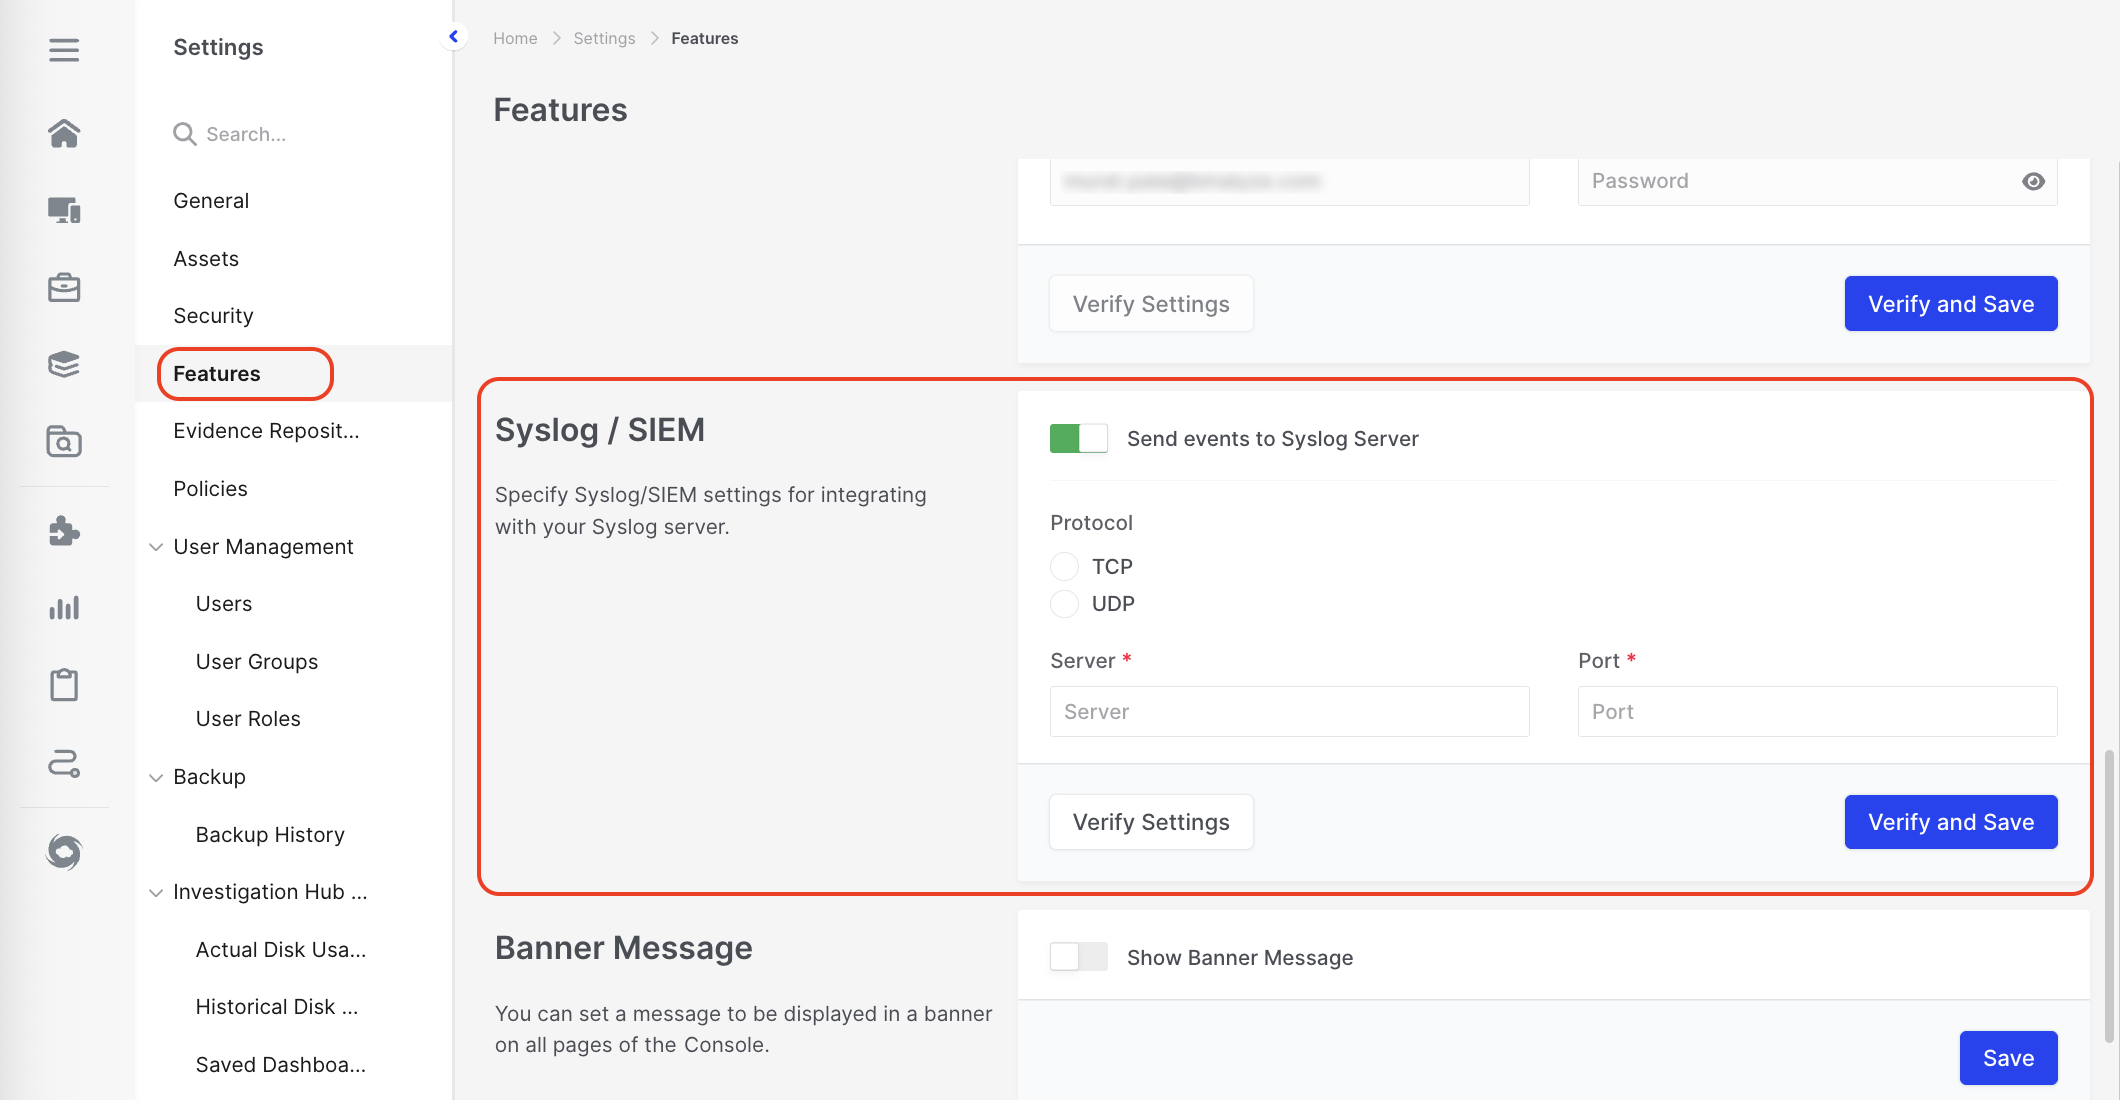The height and width of the screenshot is (1100, 2120).
Task: Collapse the User Management section
Action: click(x=156, y=547)
